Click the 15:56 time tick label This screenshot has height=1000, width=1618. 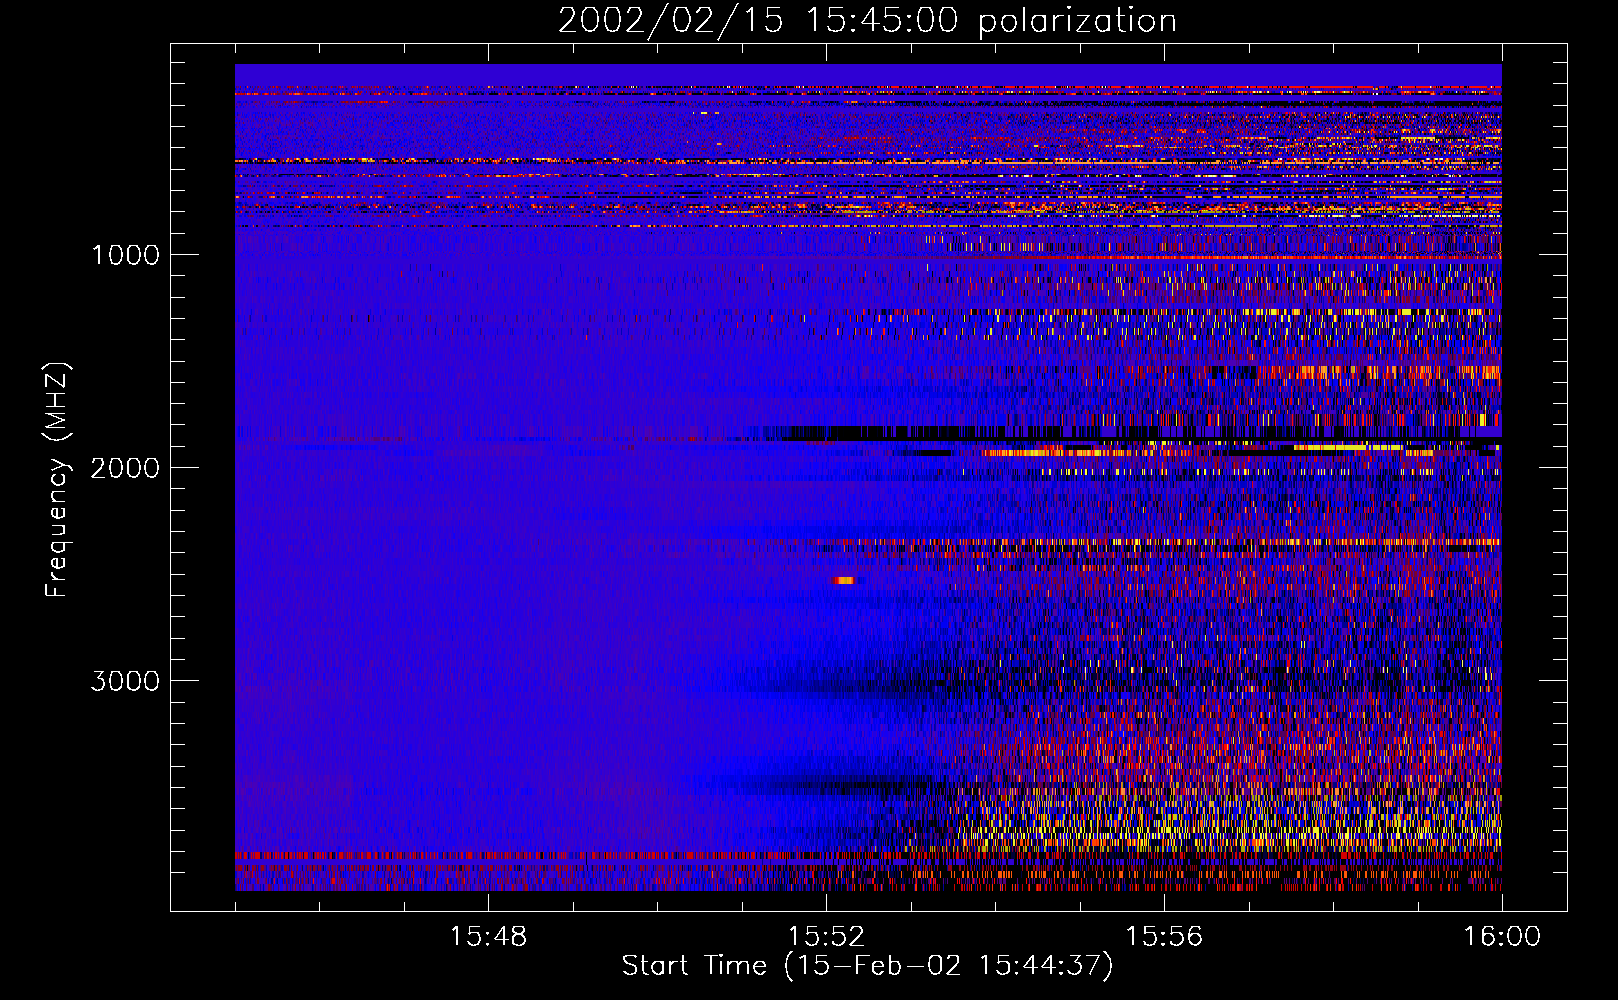click(x=1164, y=937)
